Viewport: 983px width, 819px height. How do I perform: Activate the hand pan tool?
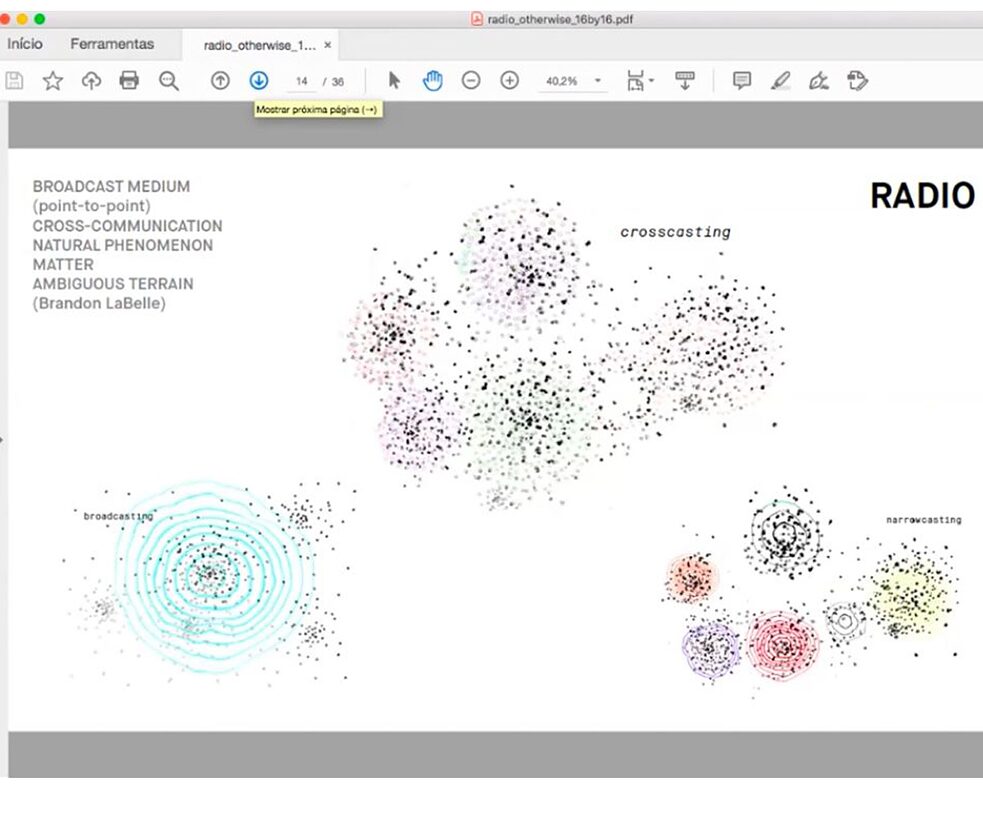point(432,81)
